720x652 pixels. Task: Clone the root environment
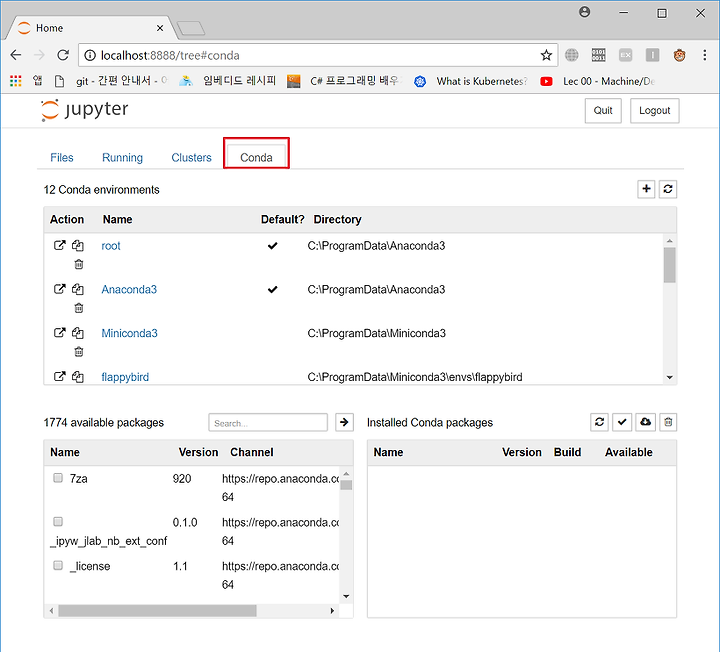click(78, 246)
